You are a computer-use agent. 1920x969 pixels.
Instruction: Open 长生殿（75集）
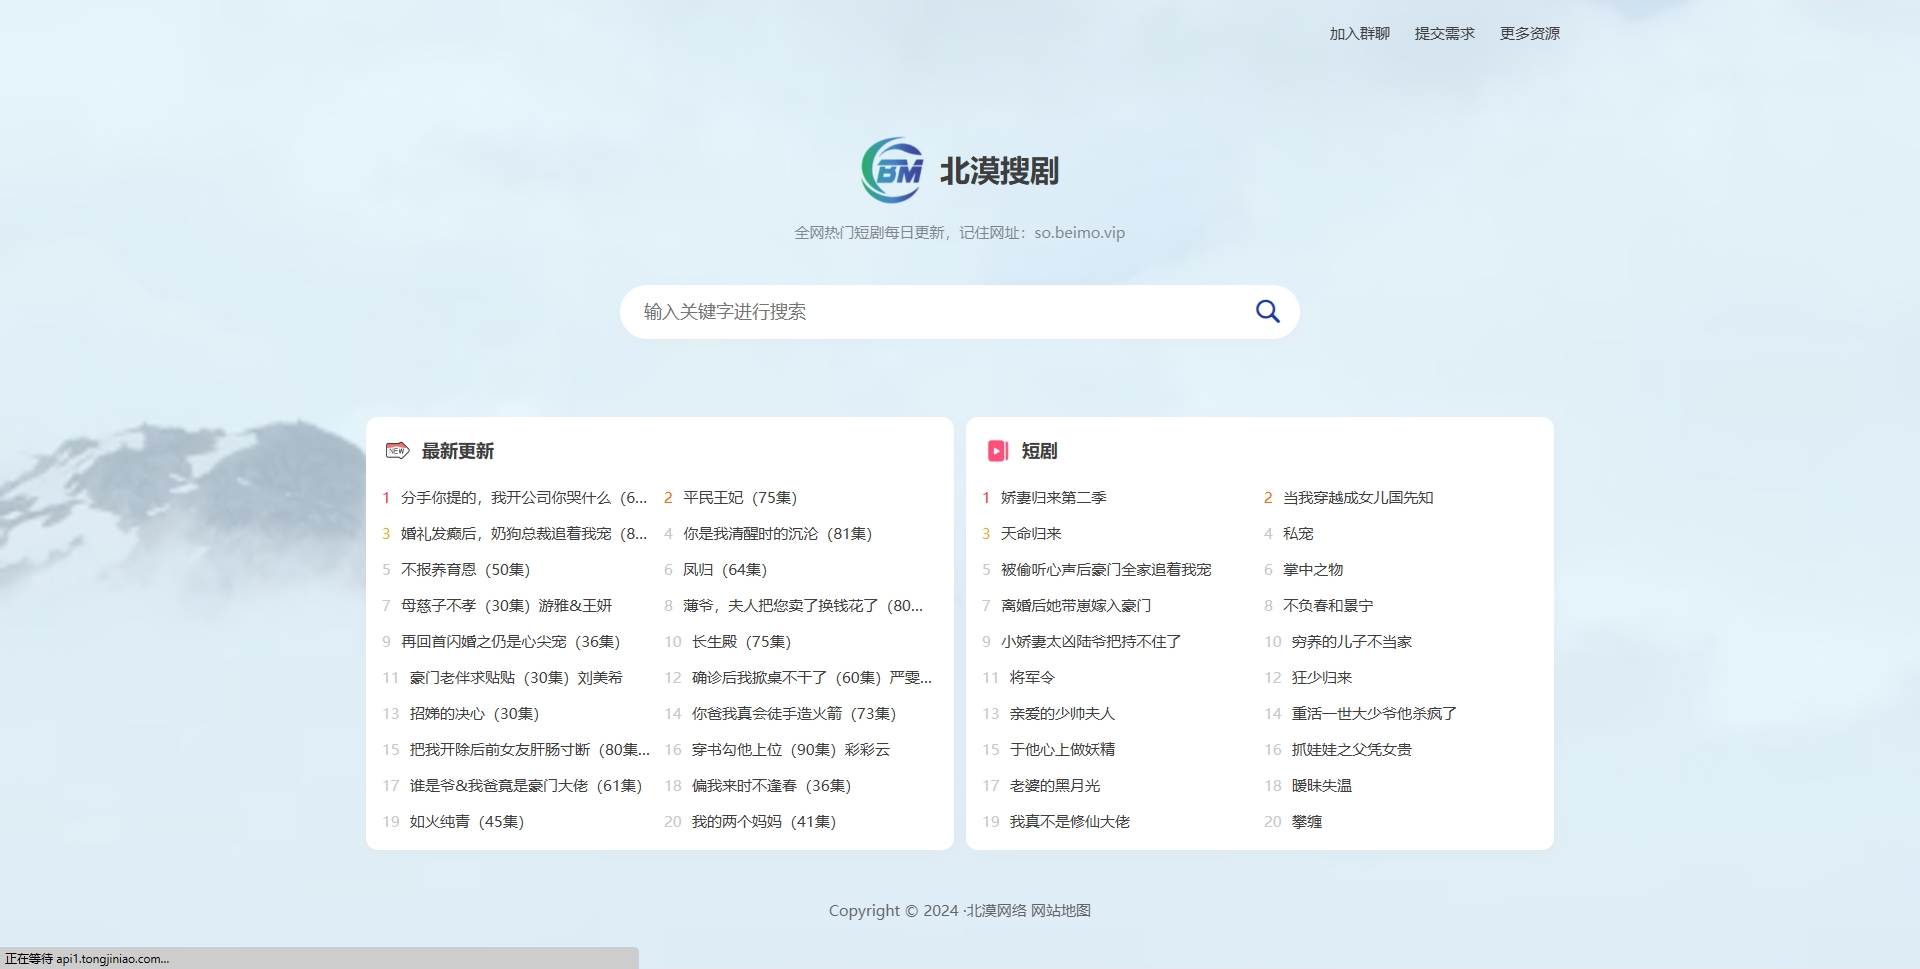click(x=741, y=641)
